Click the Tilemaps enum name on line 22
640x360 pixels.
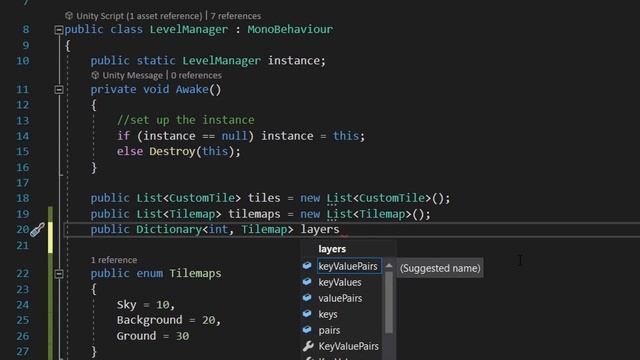[x=195, y=273]
